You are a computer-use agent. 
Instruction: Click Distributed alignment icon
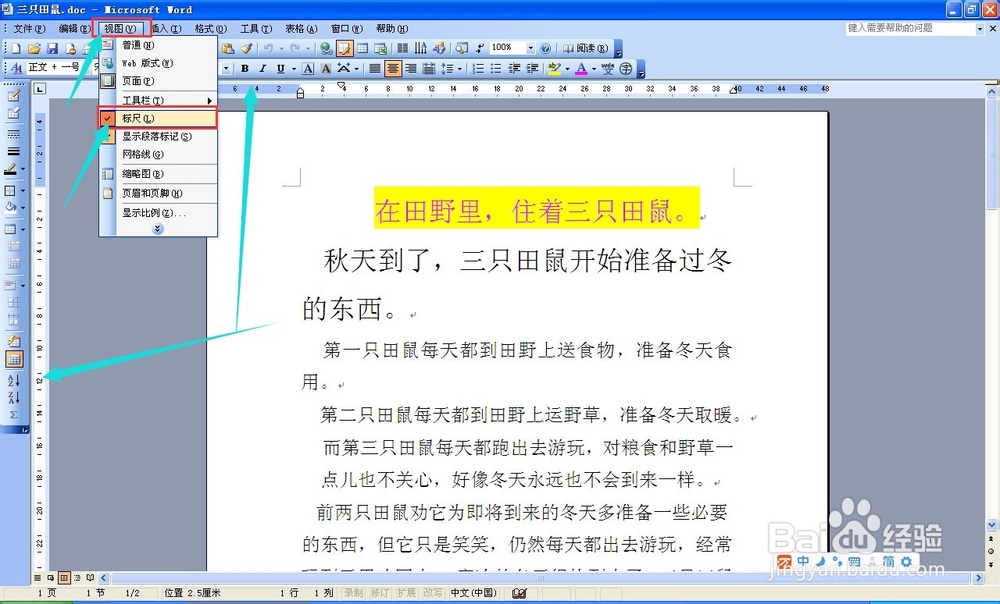(429, 68)
